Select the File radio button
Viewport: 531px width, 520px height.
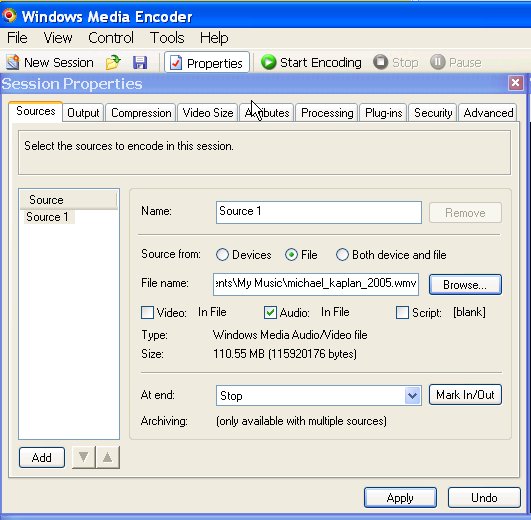pyautogui.click(x=292, y=255)
